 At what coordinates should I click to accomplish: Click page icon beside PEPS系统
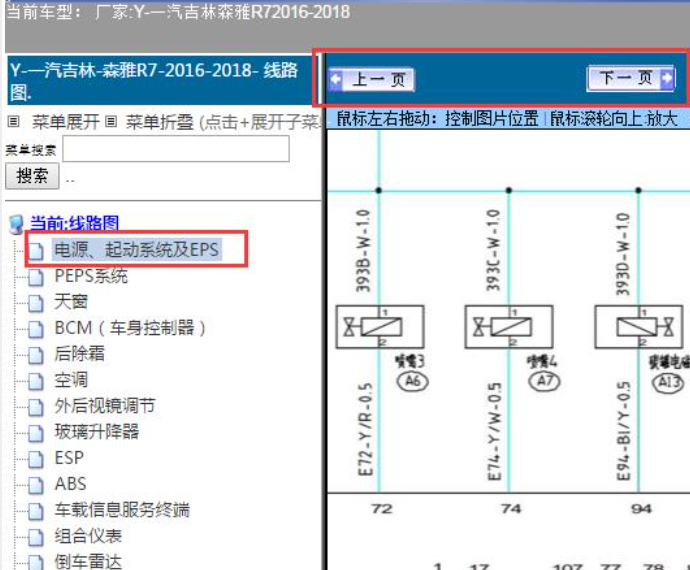coord(36,277)
